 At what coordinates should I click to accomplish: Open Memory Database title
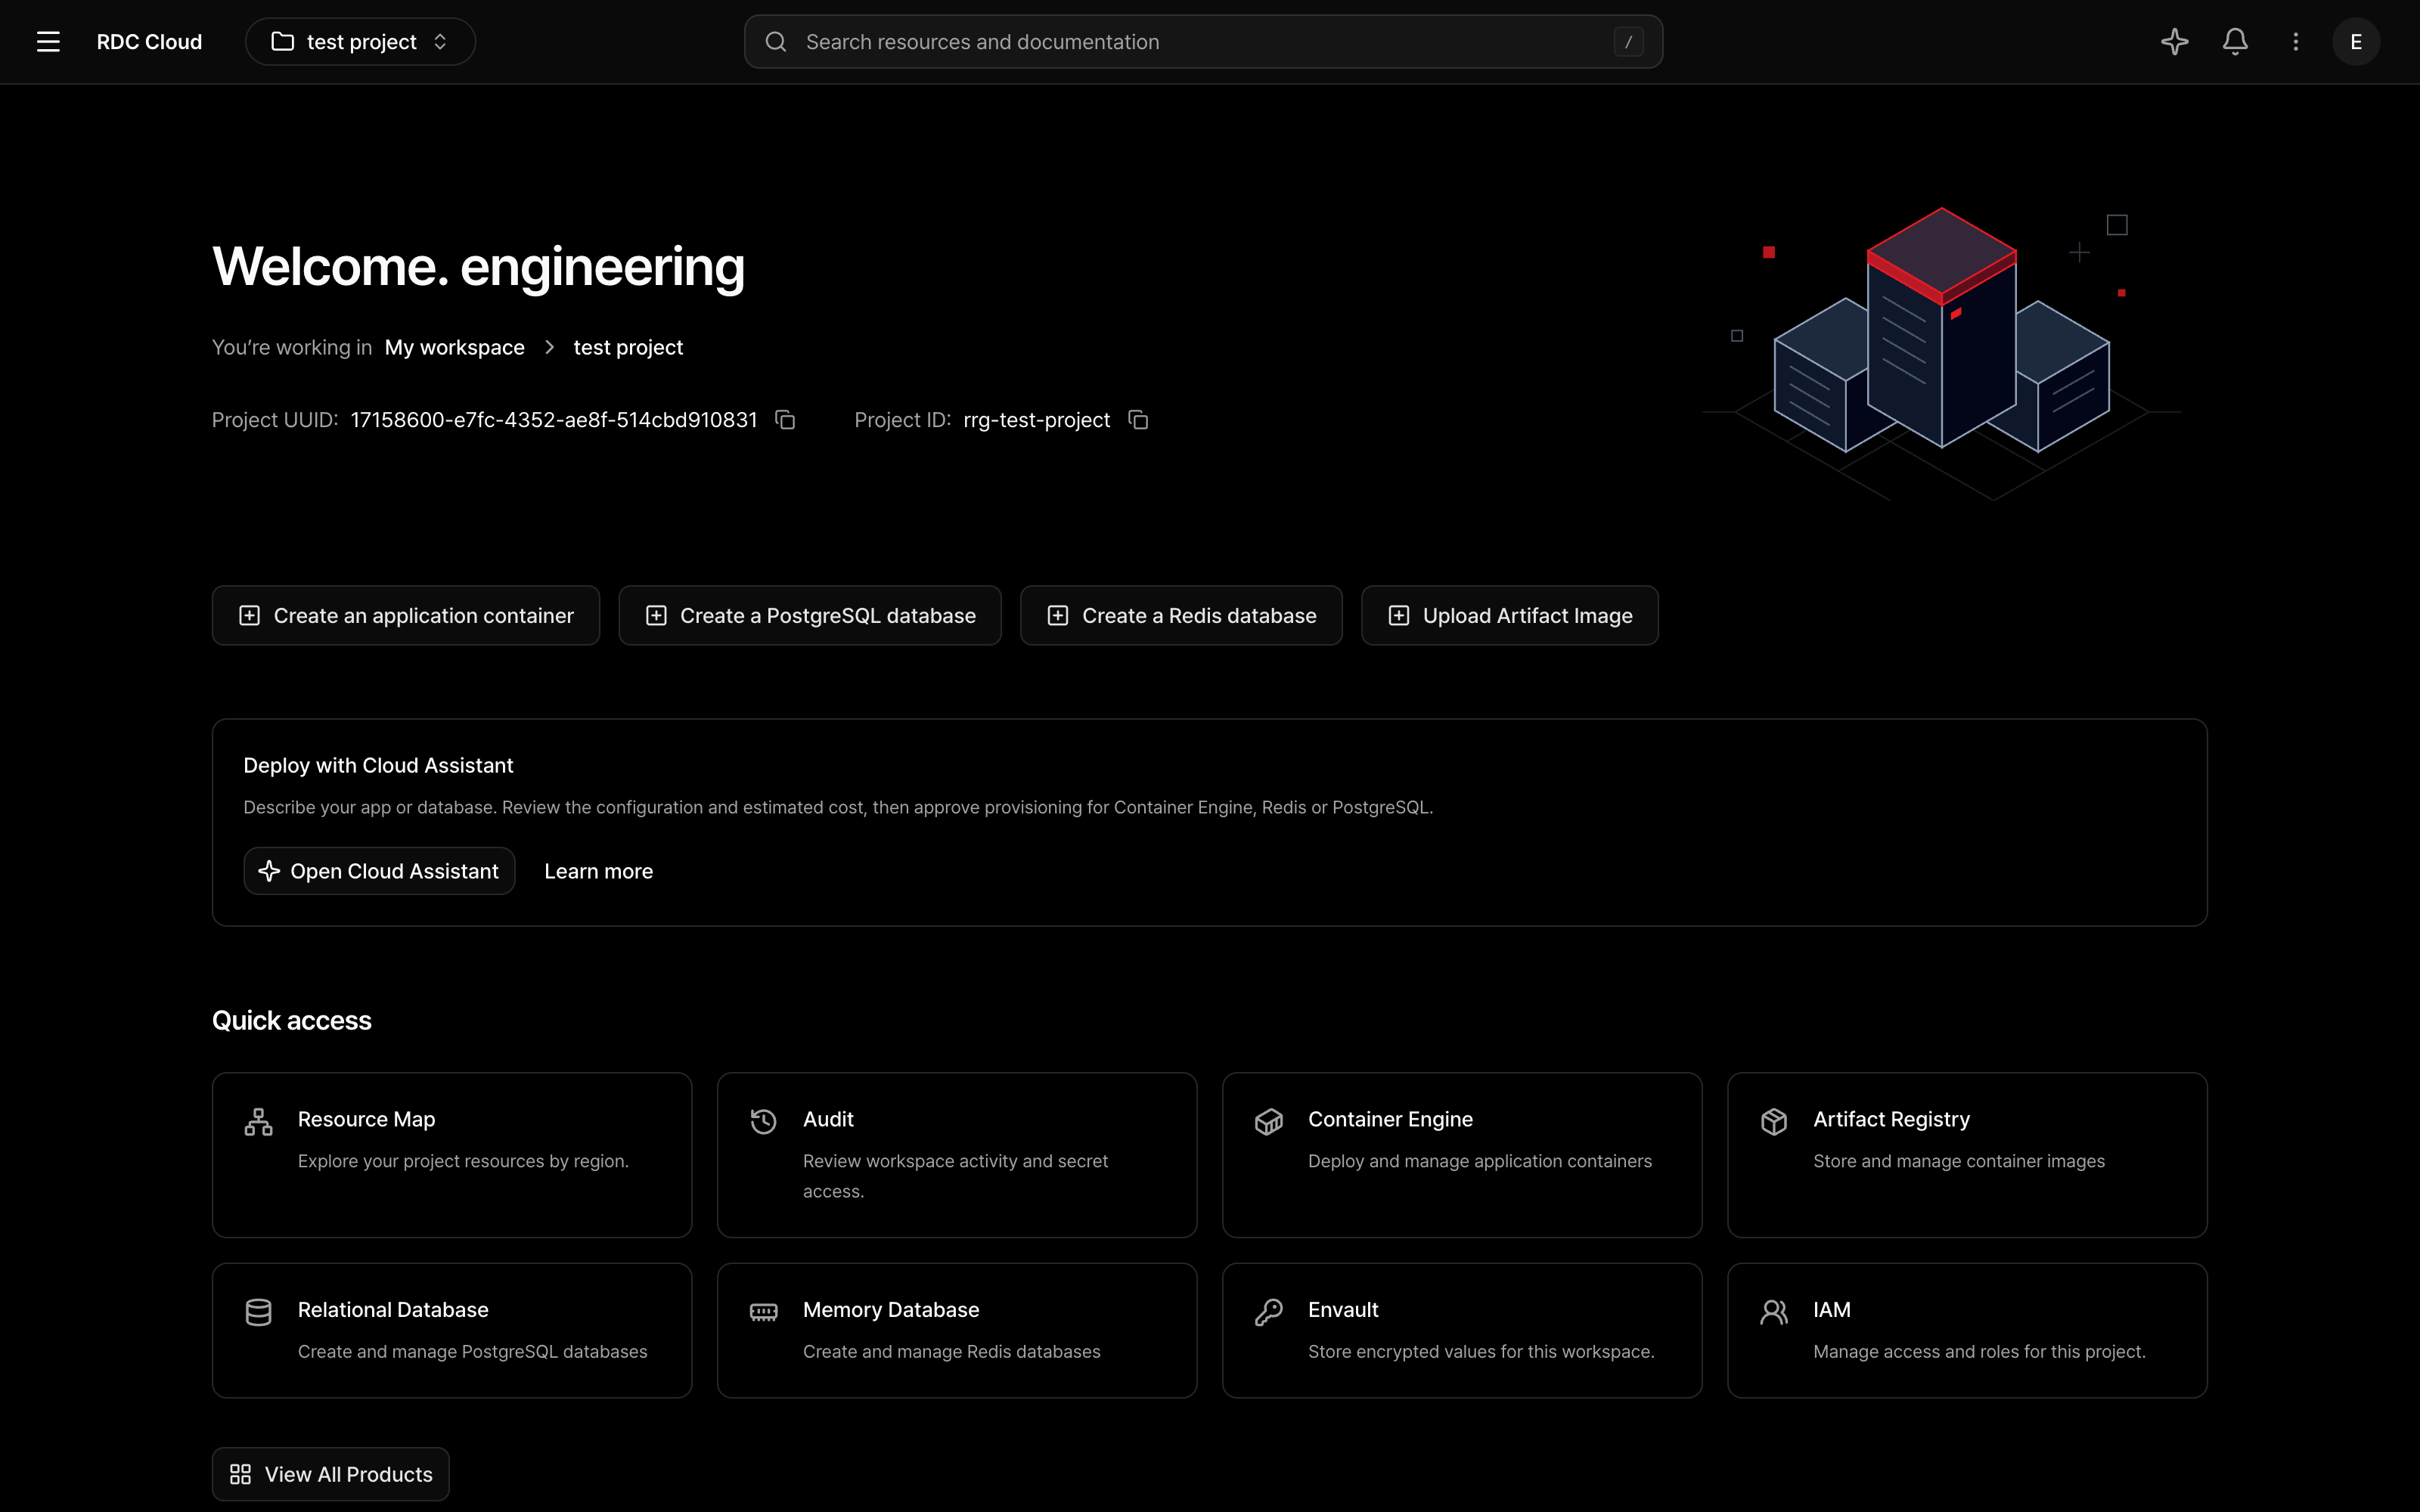coord(891,1310)
